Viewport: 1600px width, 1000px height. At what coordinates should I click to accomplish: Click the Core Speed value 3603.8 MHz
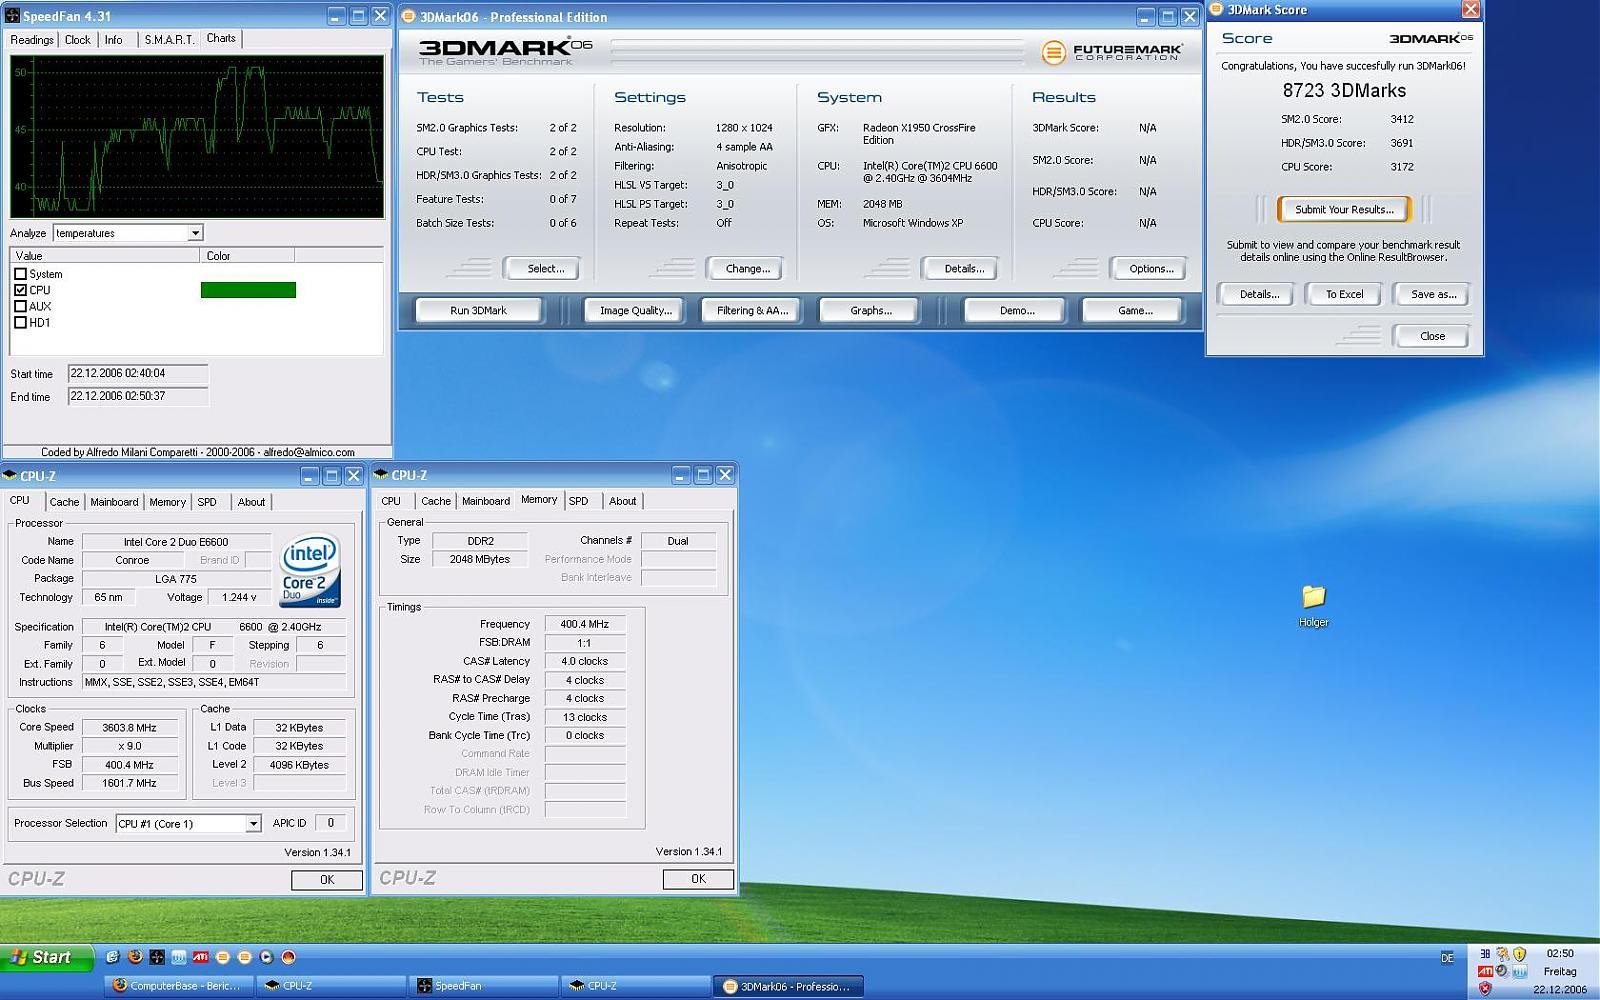coord(129,728)
